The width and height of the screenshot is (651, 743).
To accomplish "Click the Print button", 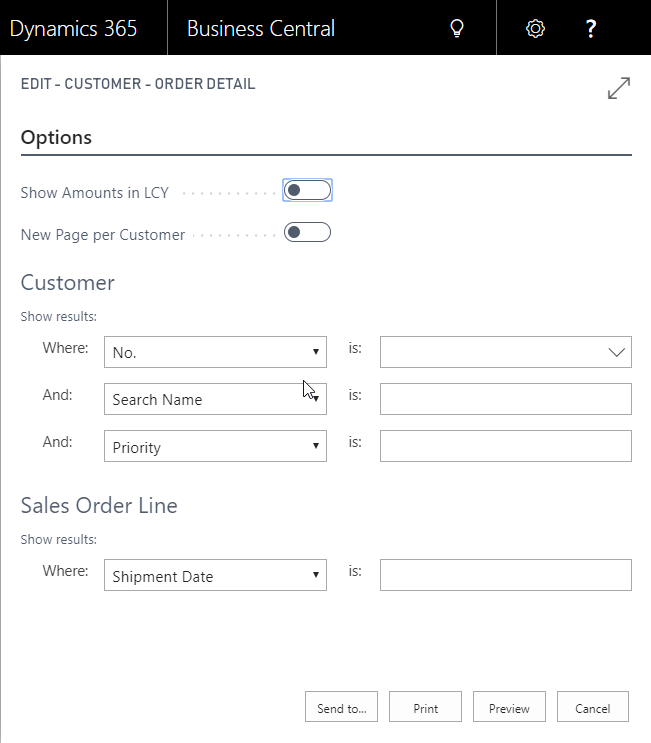I will tap(425, 707).
